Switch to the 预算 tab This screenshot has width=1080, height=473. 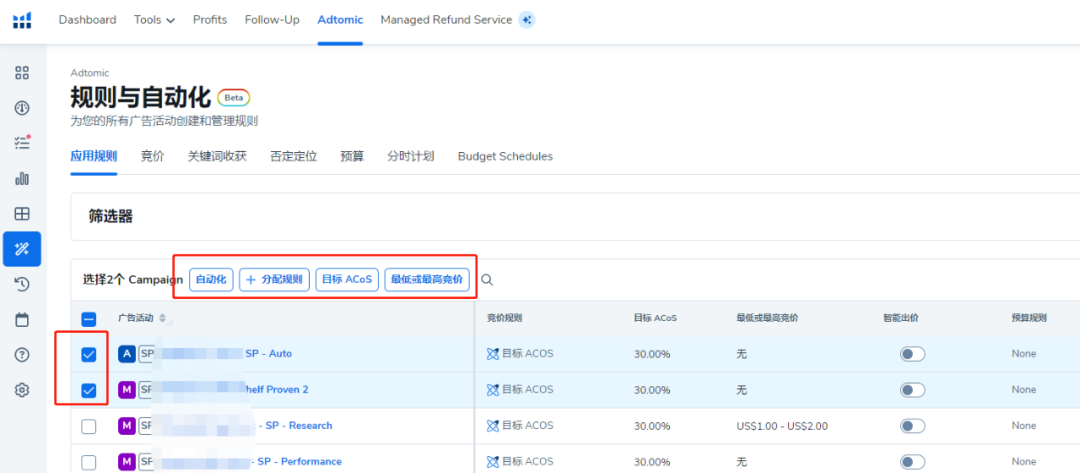352,156
